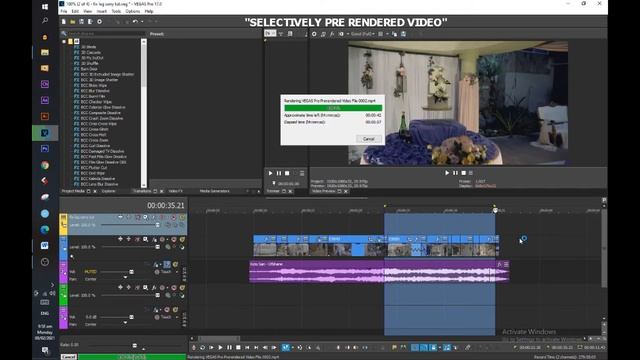Stop playback in the Trimmer window
640x360 pixels.
(287, 173)
